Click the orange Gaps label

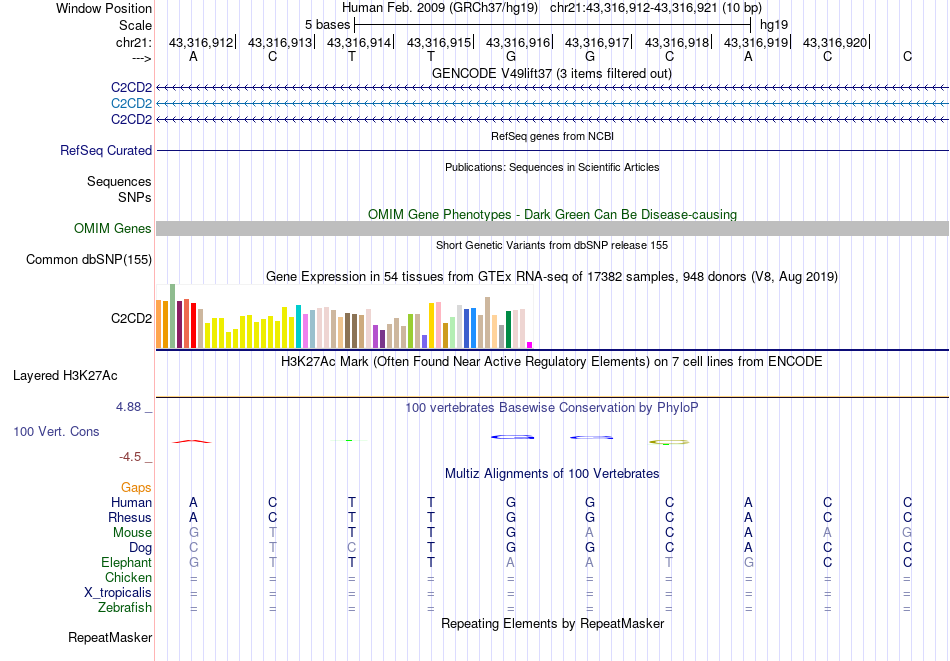tap(136, 488)
